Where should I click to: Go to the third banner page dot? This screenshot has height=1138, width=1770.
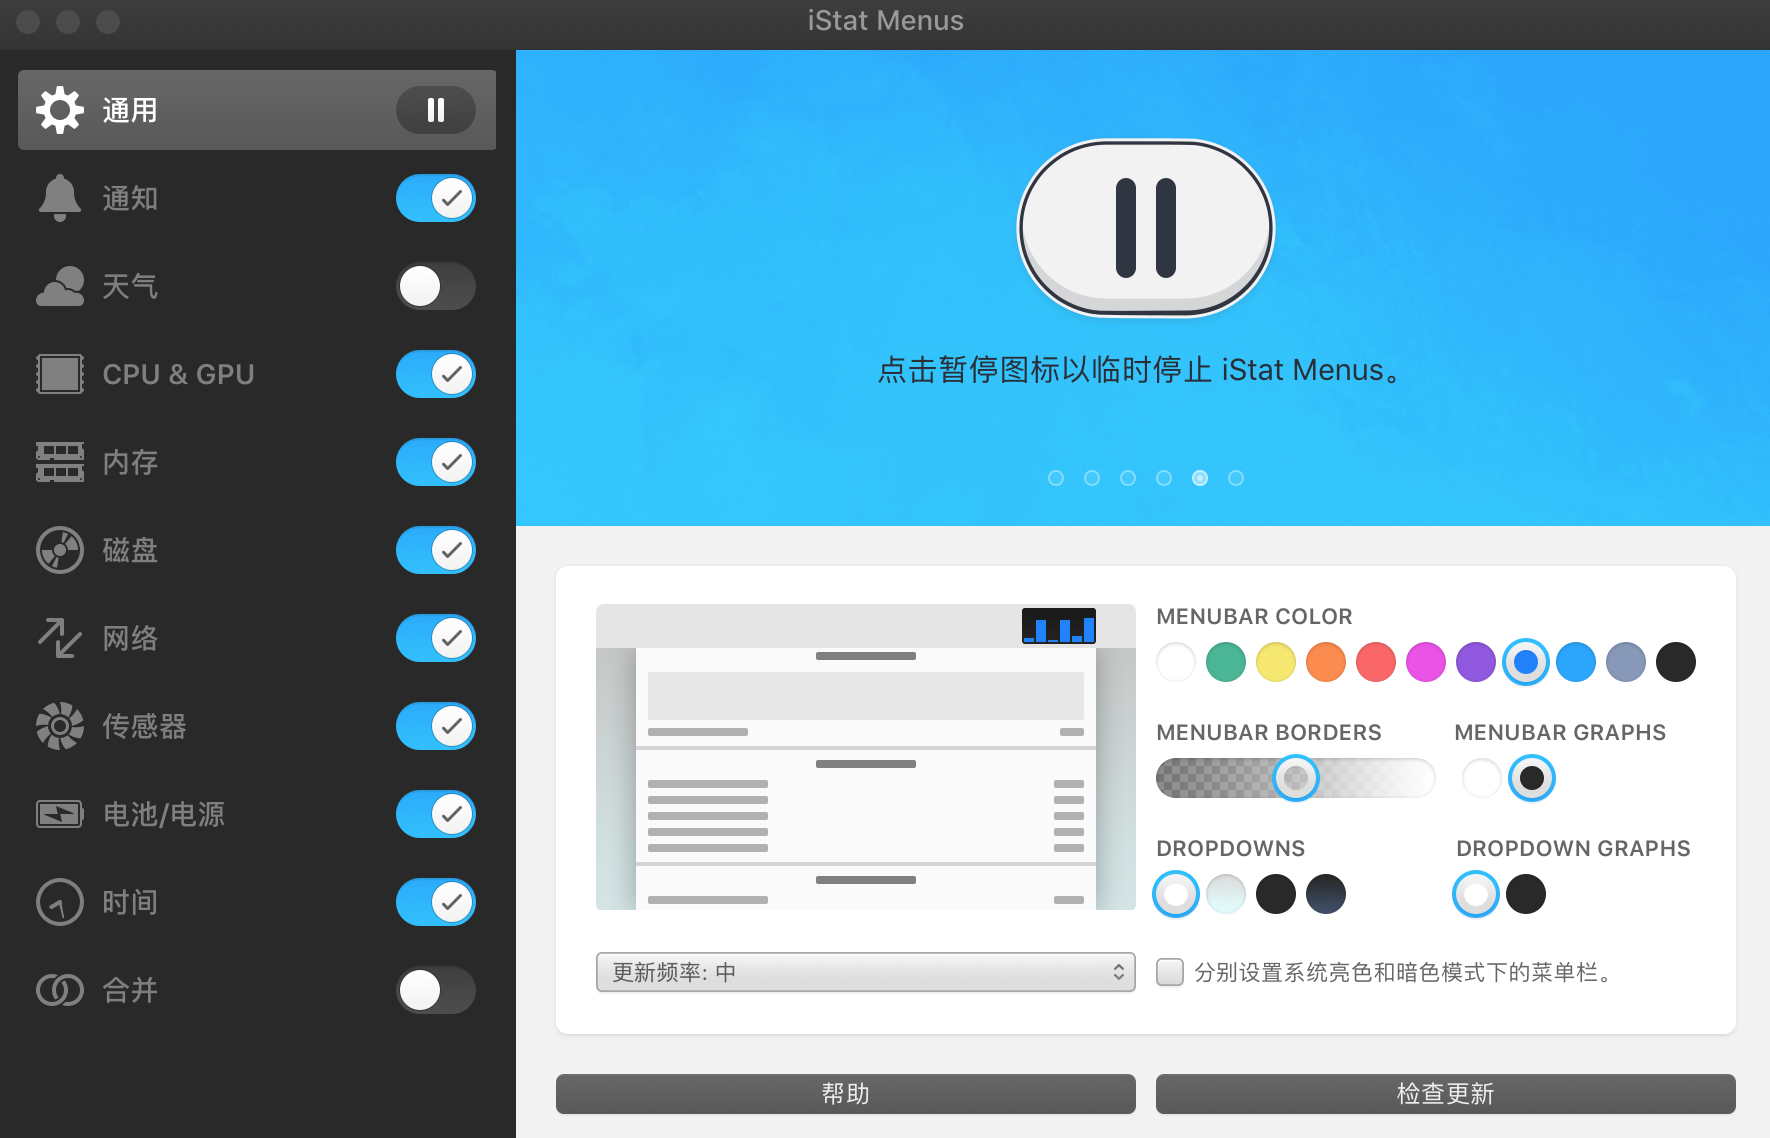(x=1128, y=478)
